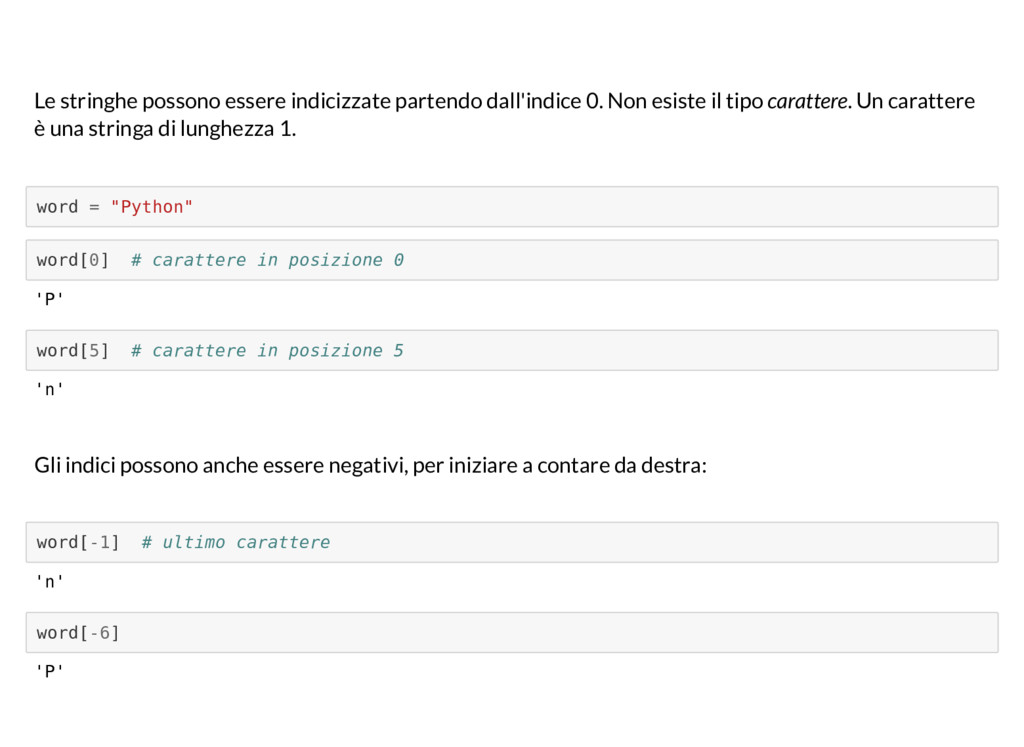Select the word[5] code cell

tap(512, 351)
